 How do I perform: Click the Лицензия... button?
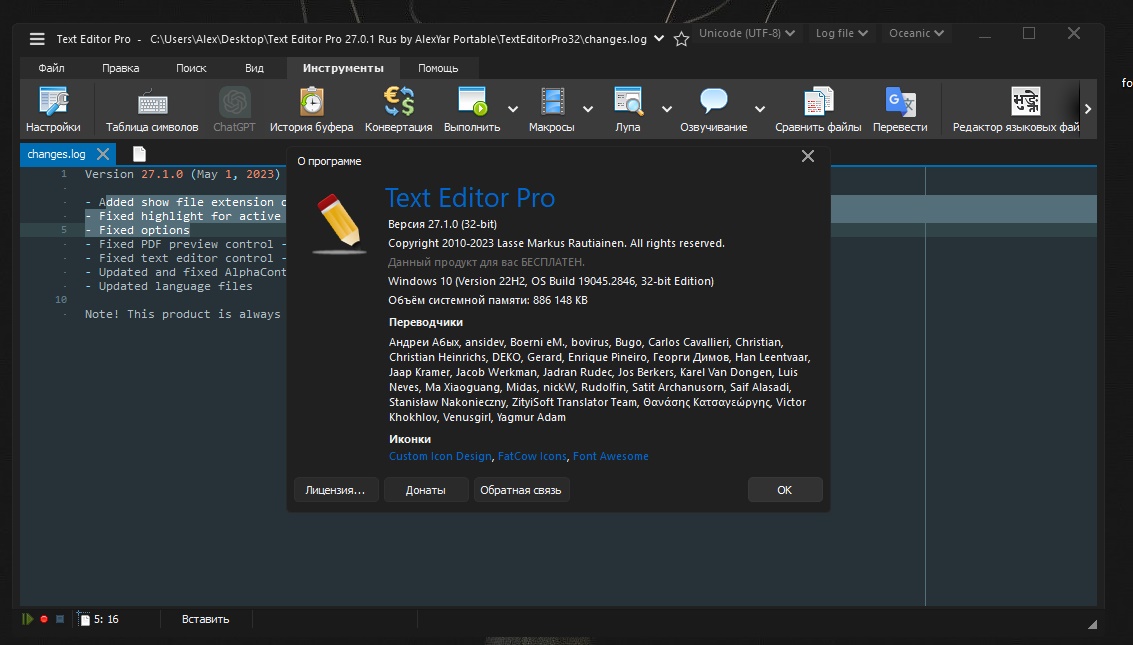click(x=335, y=490)
